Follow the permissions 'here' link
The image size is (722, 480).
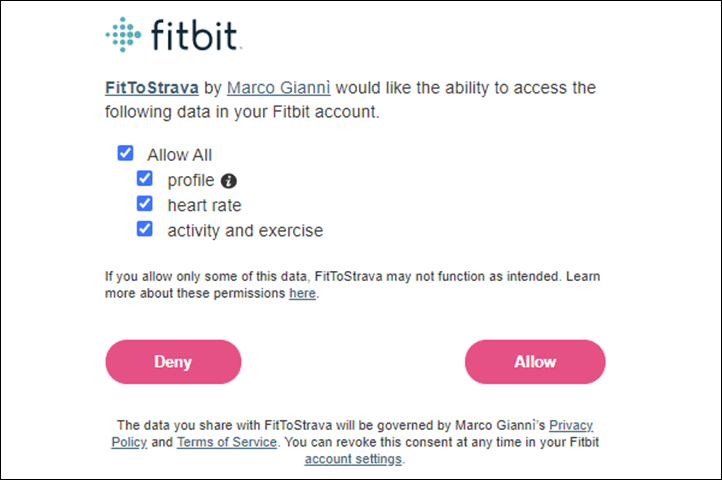tap(303, 293)
